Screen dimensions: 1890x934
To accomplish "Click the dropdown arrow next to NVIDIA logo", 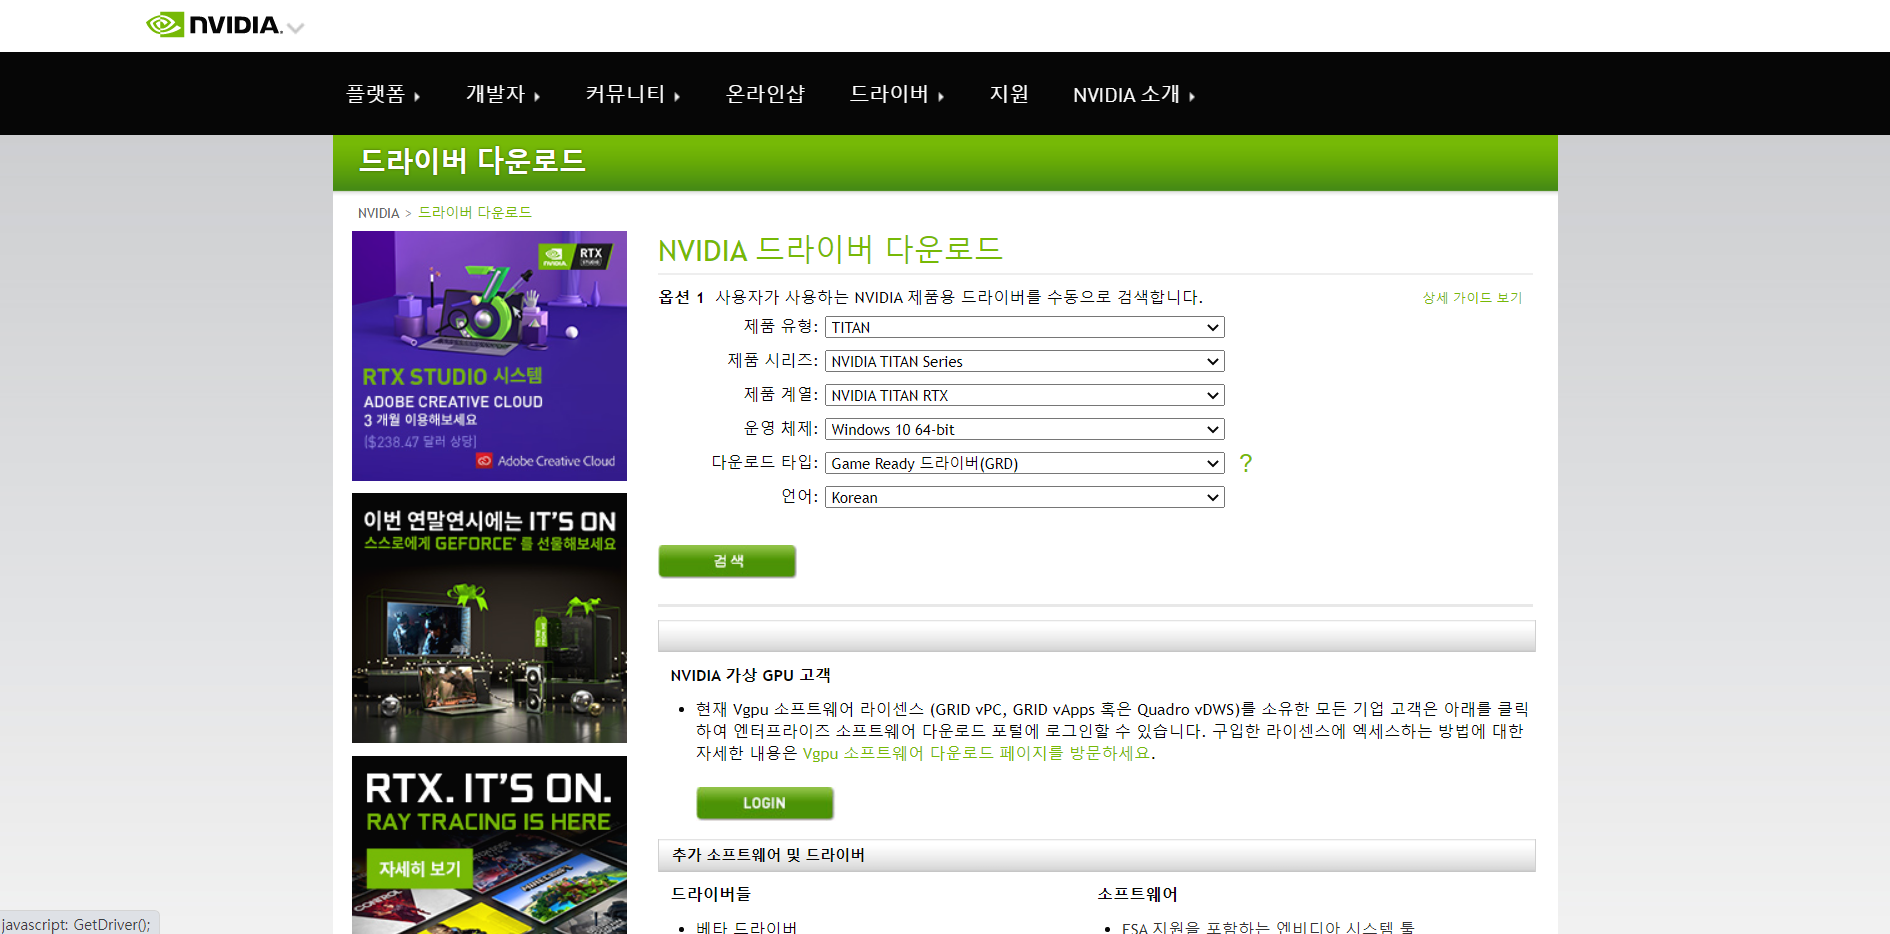I will 296,28.
